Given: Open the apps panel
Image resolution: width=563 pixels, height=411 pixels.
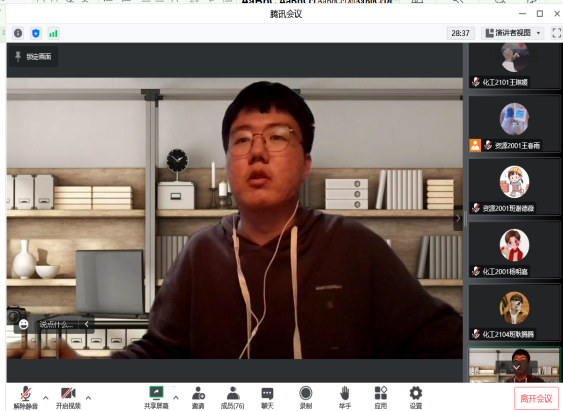Looking at the screenshot, I should [381, 397].
